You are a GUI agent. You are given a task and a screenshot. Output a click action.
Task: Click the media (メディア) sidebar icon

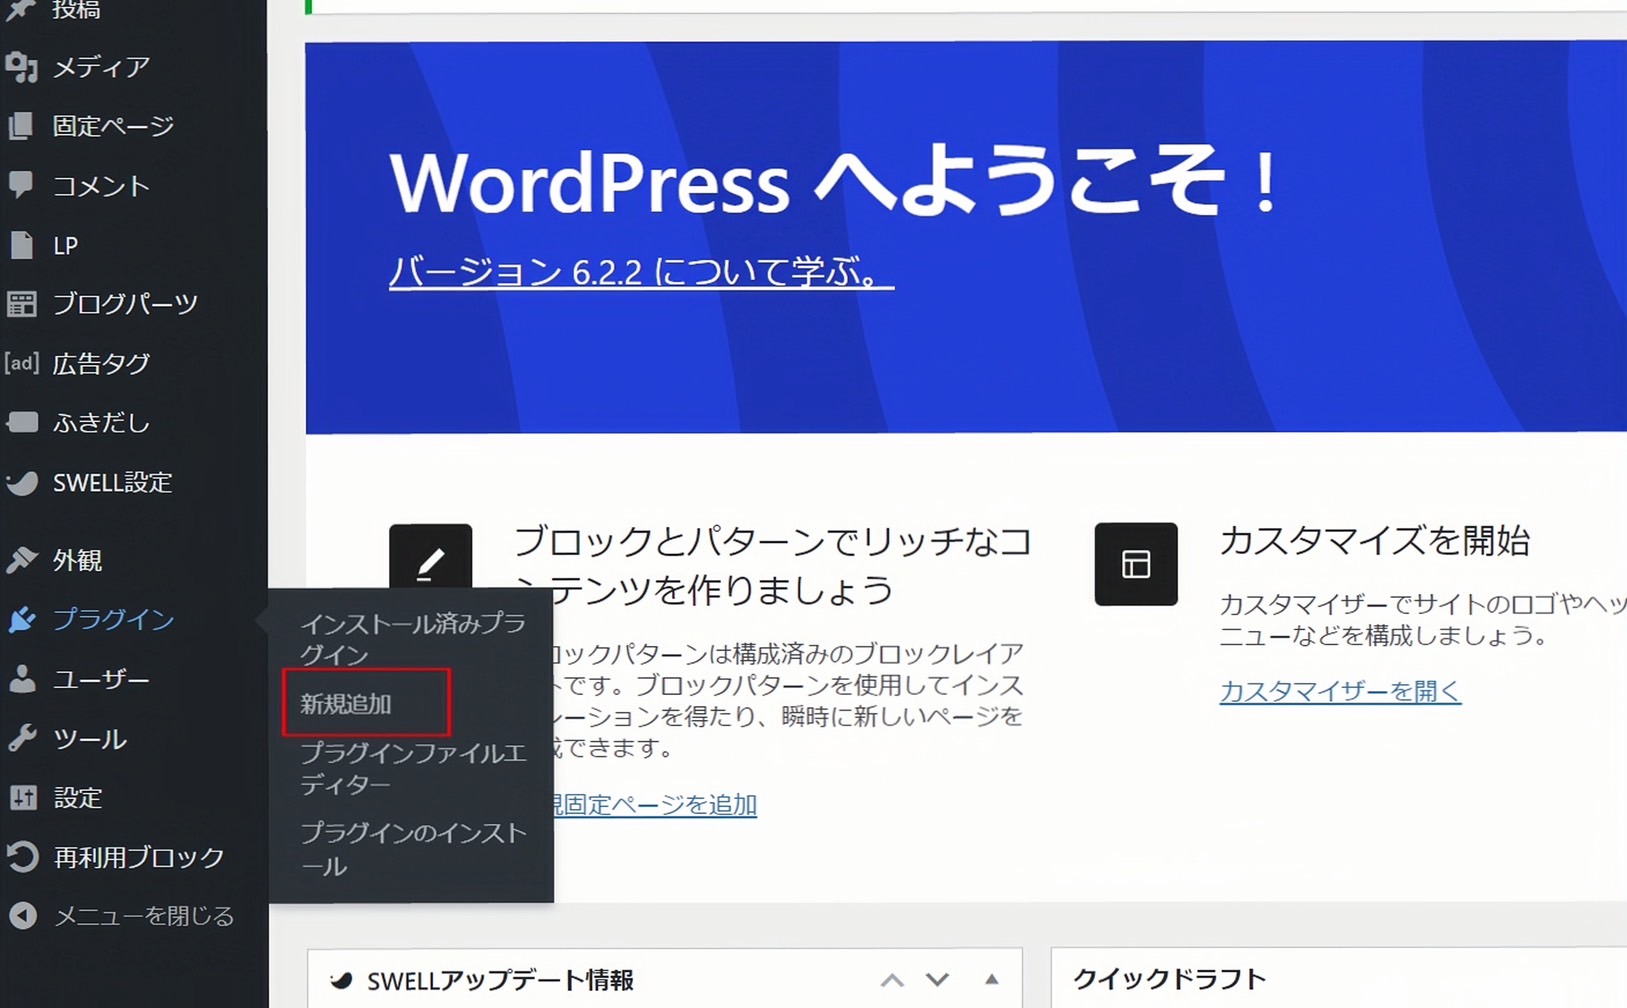pyautogui.click(x=22, y=67)
